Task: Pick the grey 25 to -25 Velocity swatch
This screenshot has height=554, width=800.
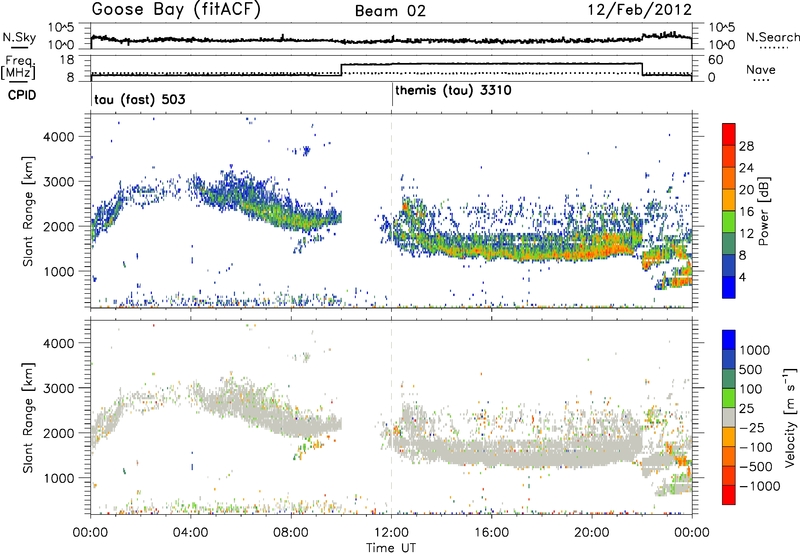Action: 729,418
